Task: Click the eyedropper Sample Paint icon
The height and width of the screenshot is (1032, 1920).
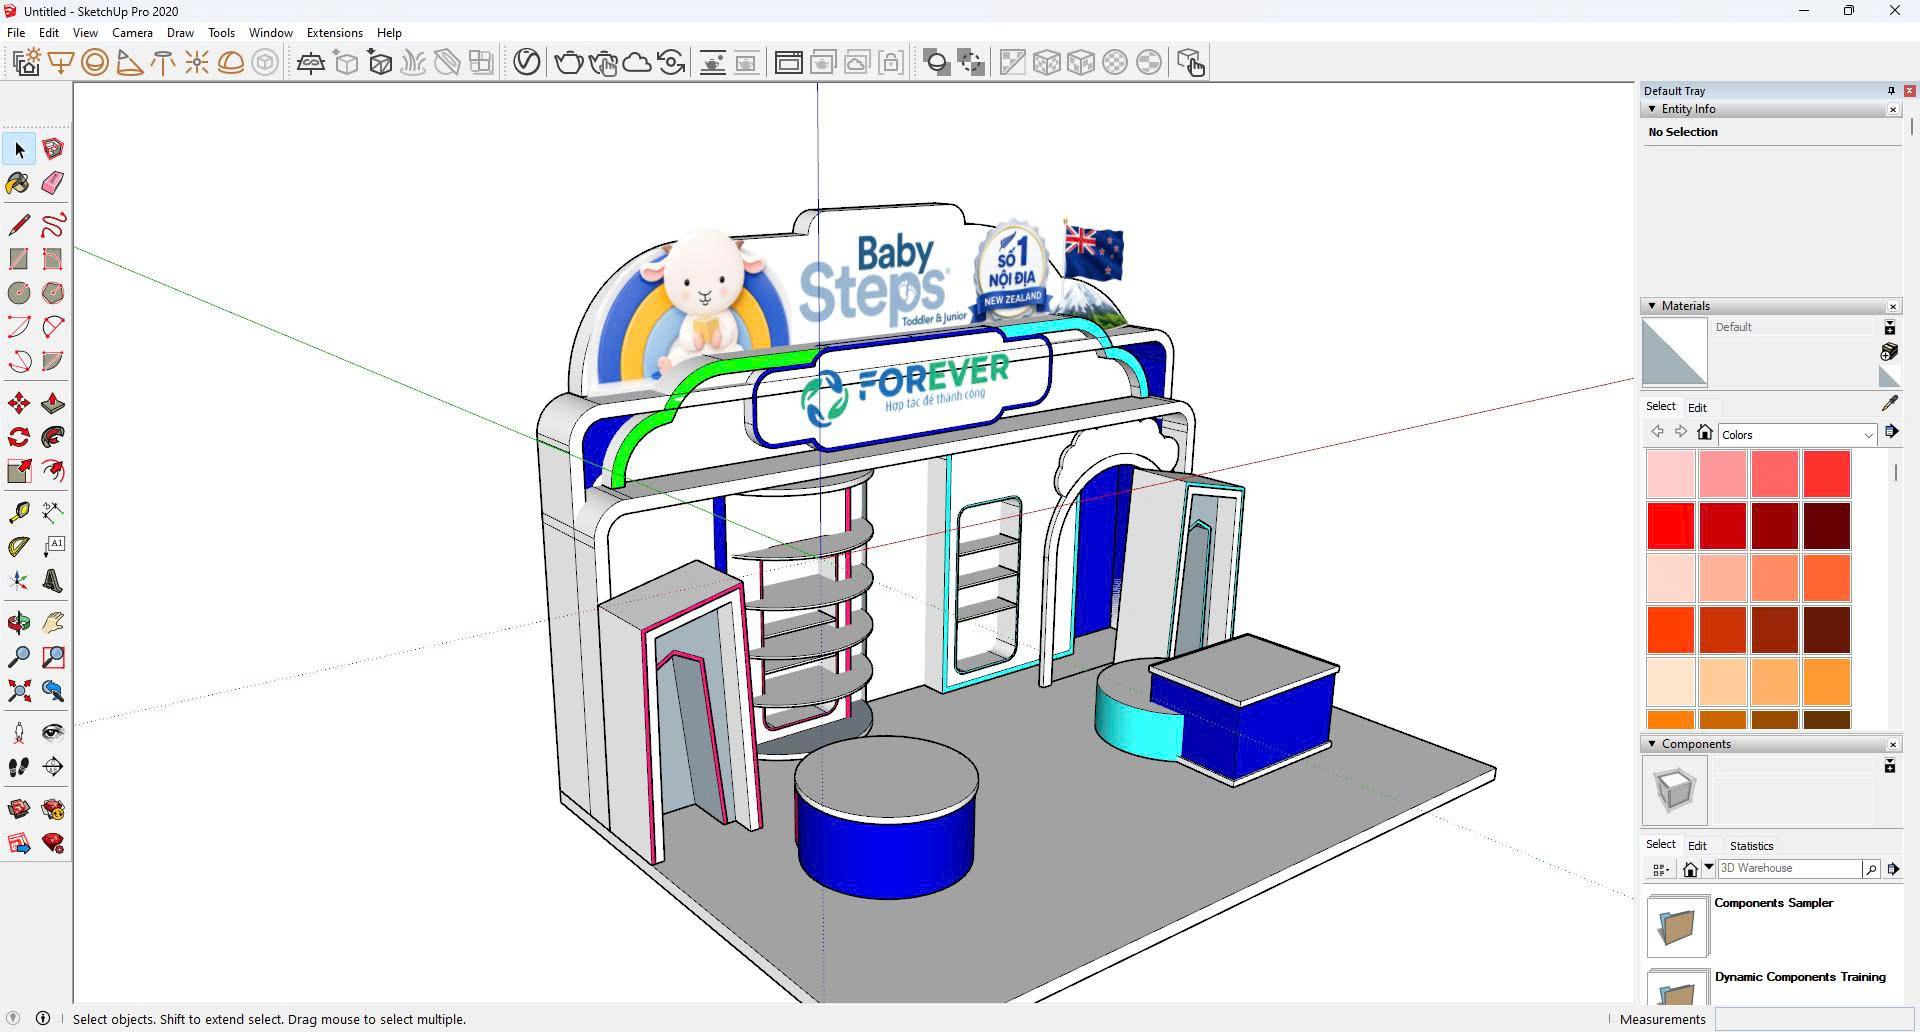Action: pos(1889,403)
